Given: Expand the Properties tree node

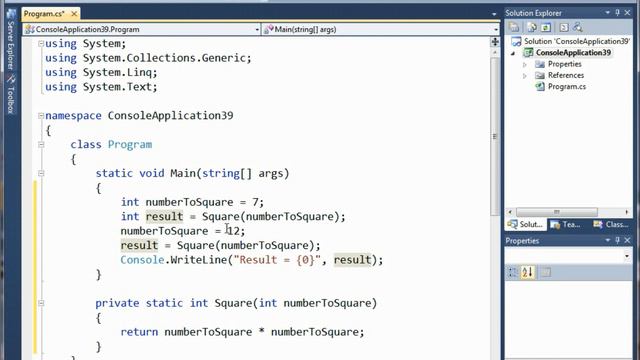Looking at the screenshot, I should [525, 64].
